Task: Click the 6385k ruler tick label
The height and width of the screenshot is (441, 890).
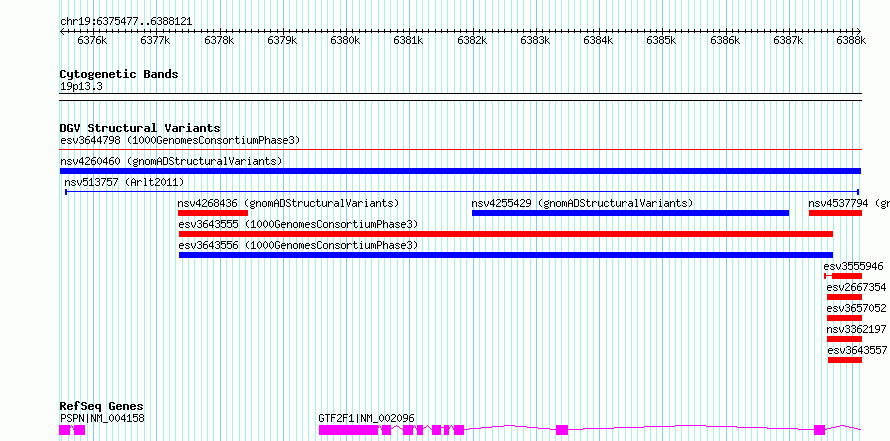Action: tap(661, 41)
